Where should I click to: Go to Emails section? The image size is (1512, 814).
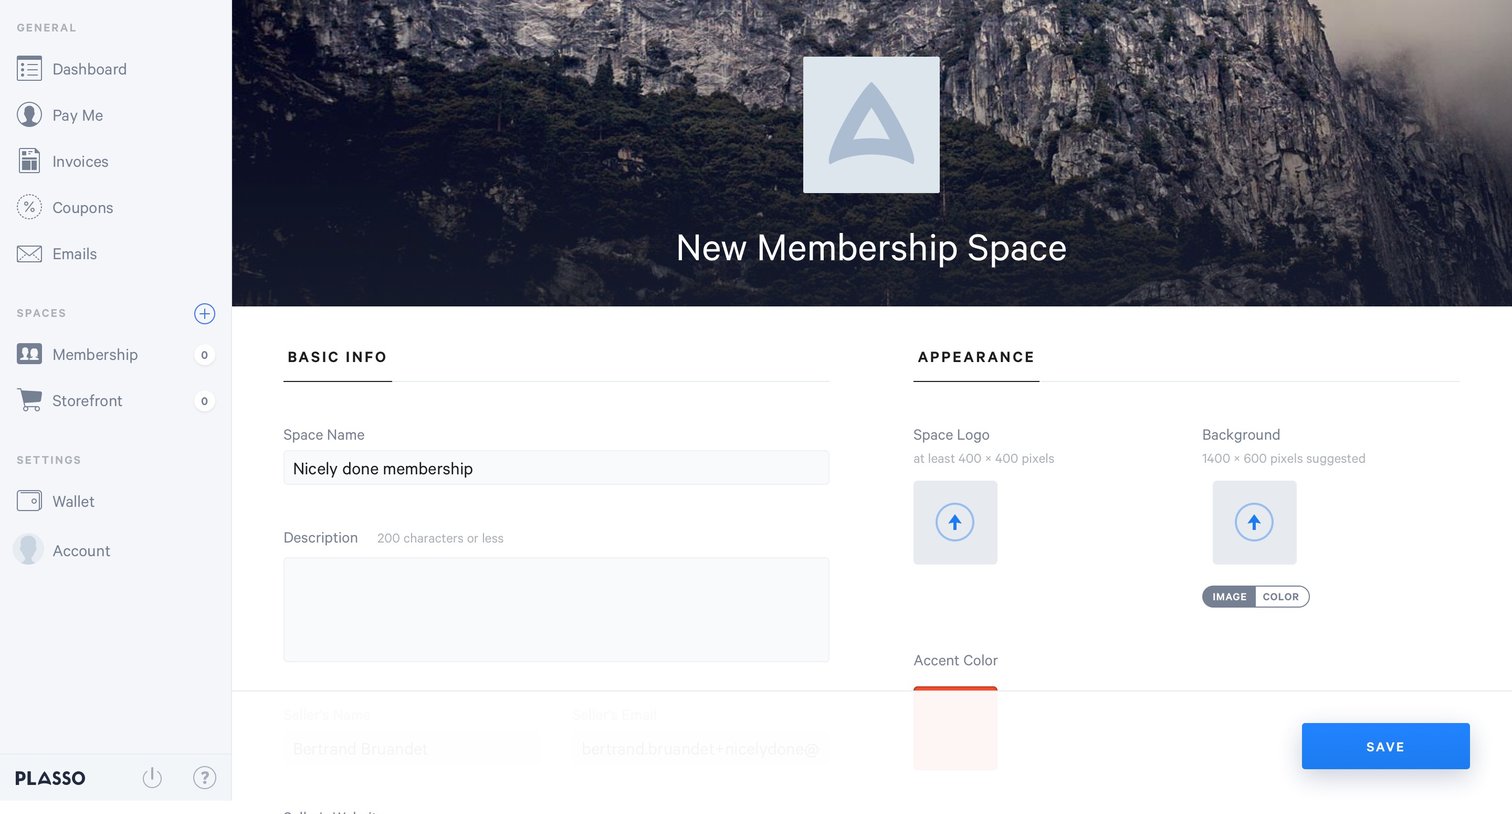point(75,254)
